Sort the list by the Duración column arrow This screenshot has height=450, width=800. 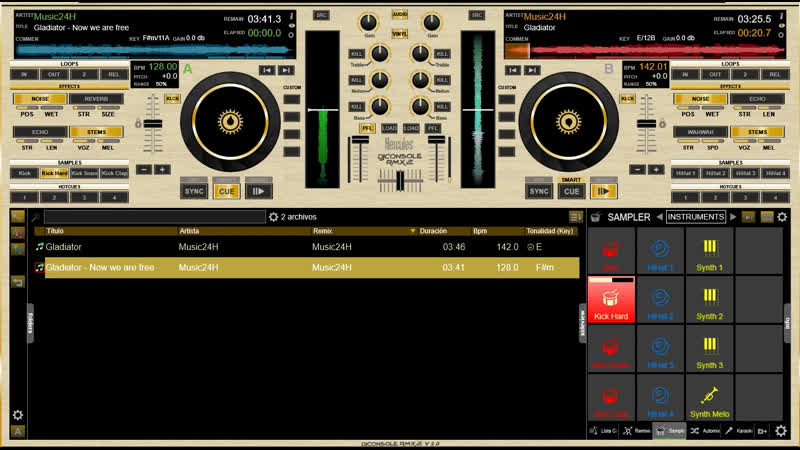tap(412, 231)
